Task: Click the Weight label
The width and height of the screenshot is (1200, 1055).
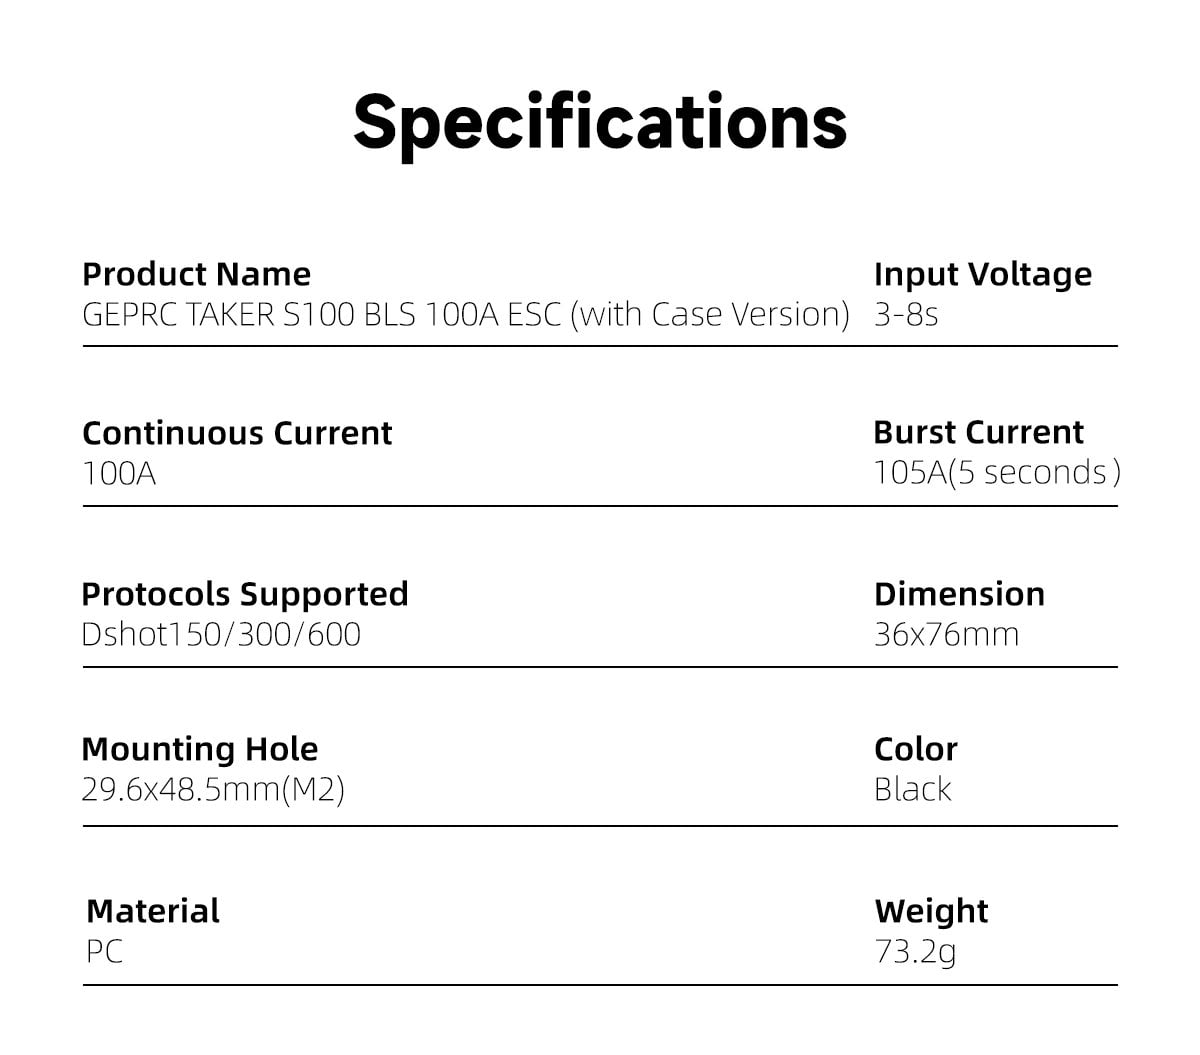Action: coord(931,911)
